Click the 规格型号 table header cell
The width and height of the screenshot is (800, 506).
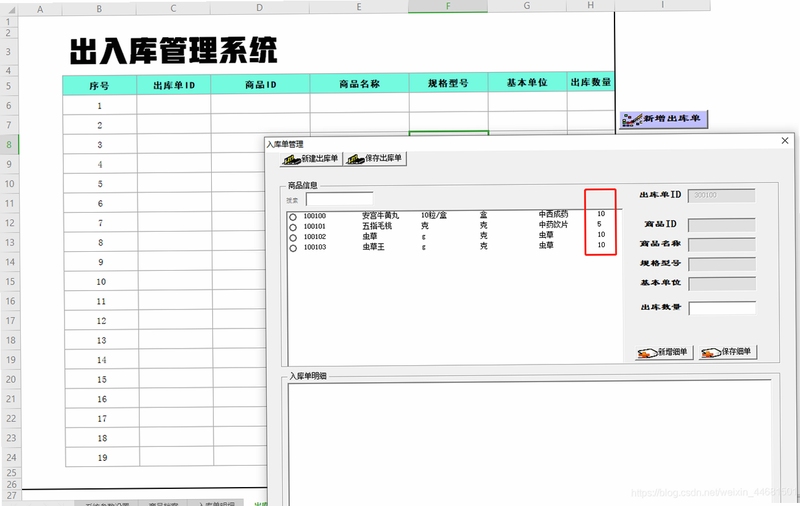(448, 83)
